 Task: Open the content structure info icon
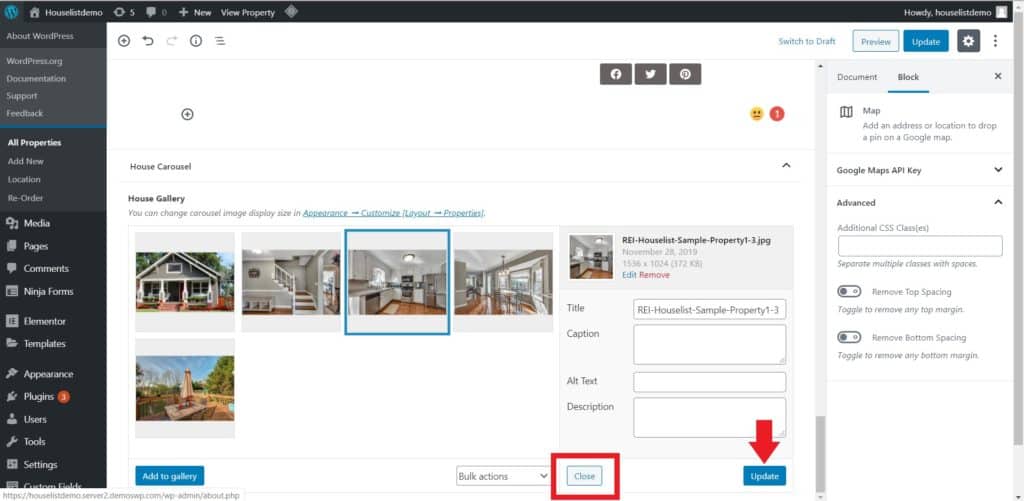click(x=196, y=40)
